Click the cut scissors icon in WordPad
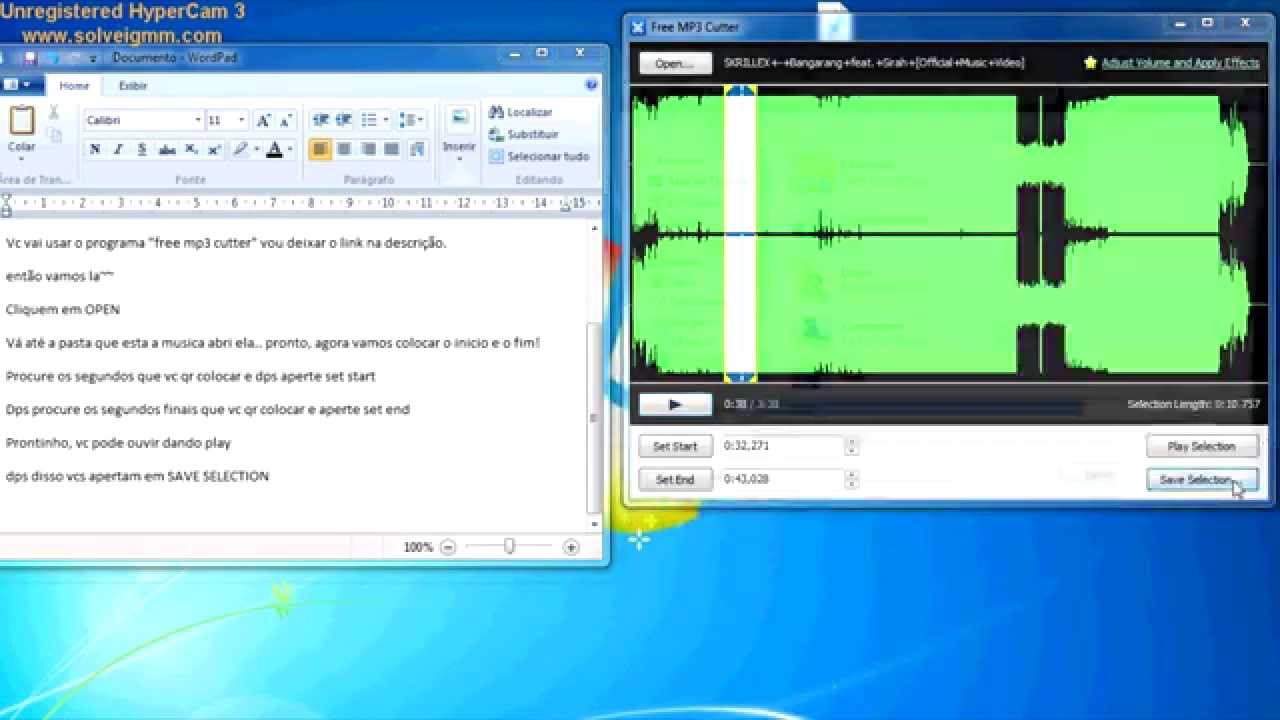Image resolution: width=1280 pixels, height=720 pixels. 54,112
